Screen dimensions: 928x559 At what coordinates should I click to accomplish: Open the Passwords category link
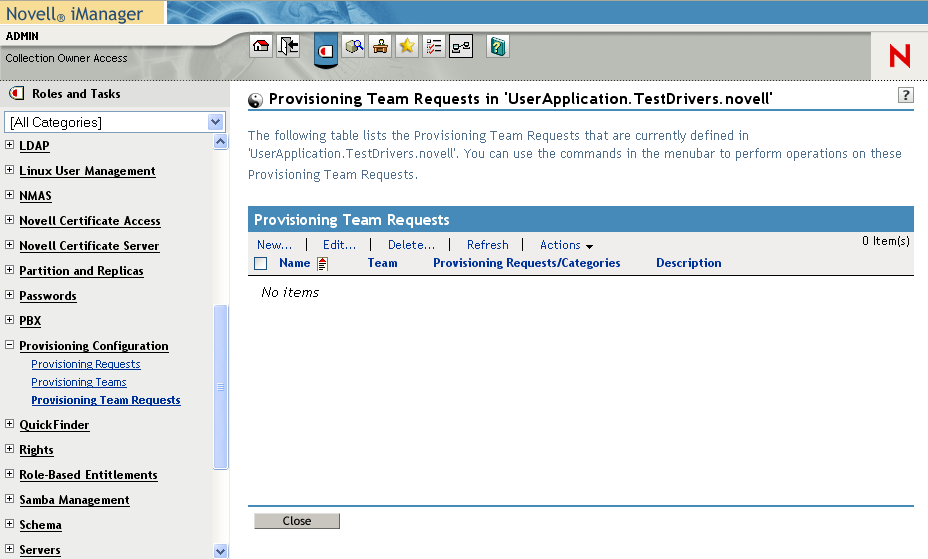tap(48, 296)
